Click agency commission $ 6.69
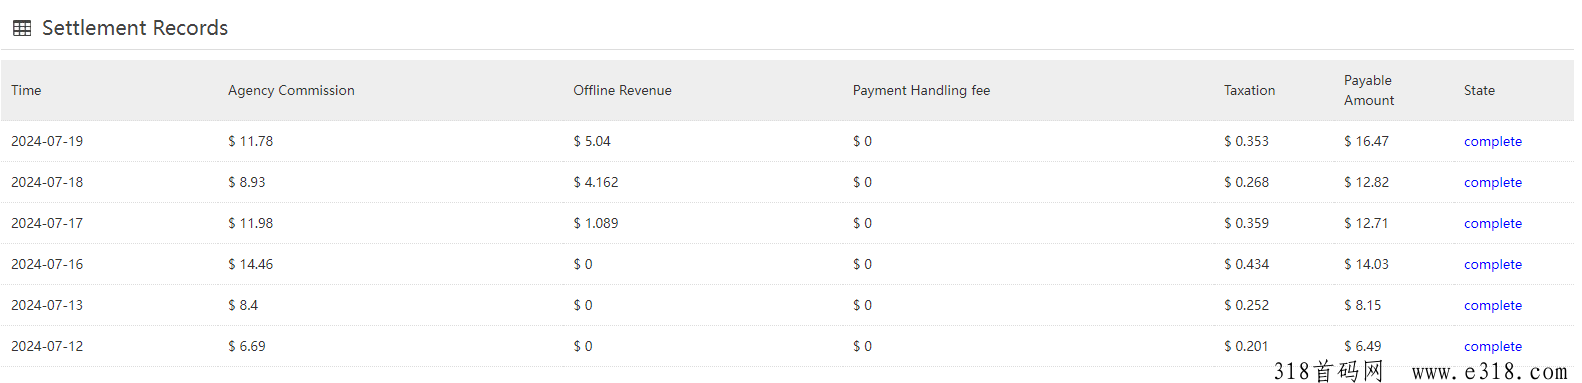This screenshot has width=1582, height=383. click(x=247, y=346)
